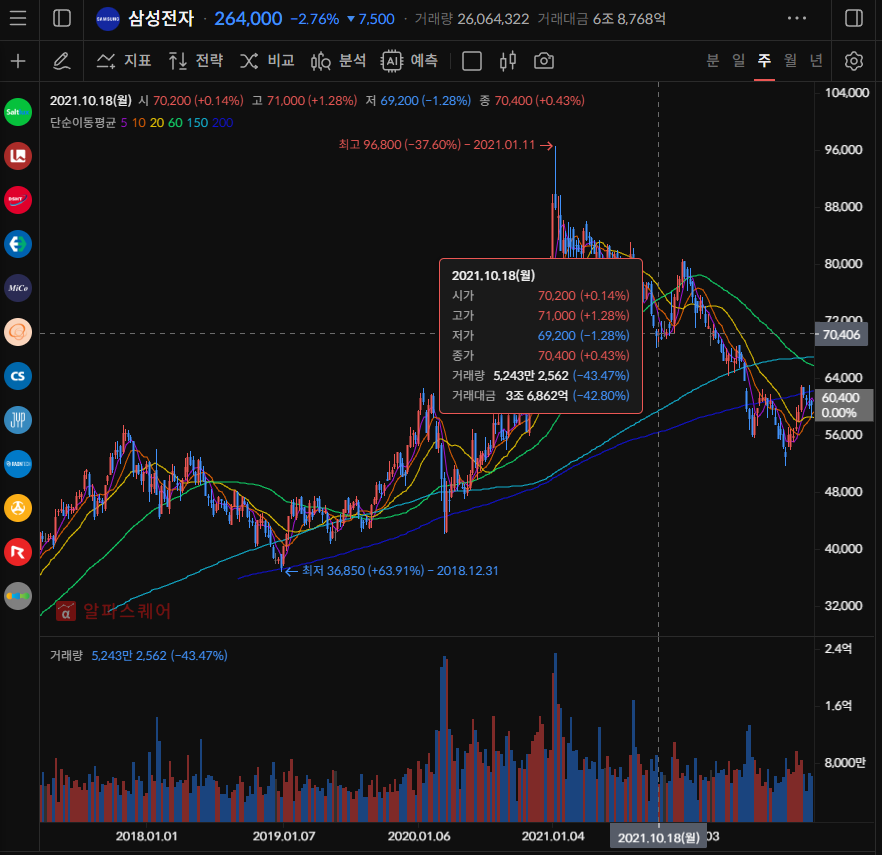Toggle the left sidebar panel
Screen dimensions: 882x855
click(62, 19)
